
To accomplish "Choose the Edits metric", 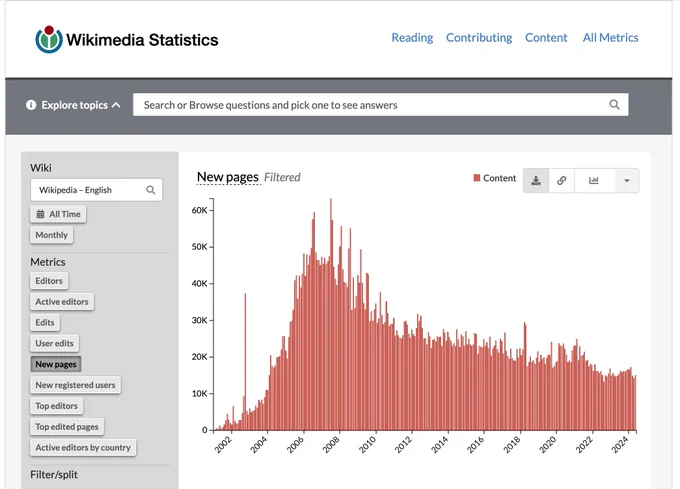I will click(x=45, y=323).
